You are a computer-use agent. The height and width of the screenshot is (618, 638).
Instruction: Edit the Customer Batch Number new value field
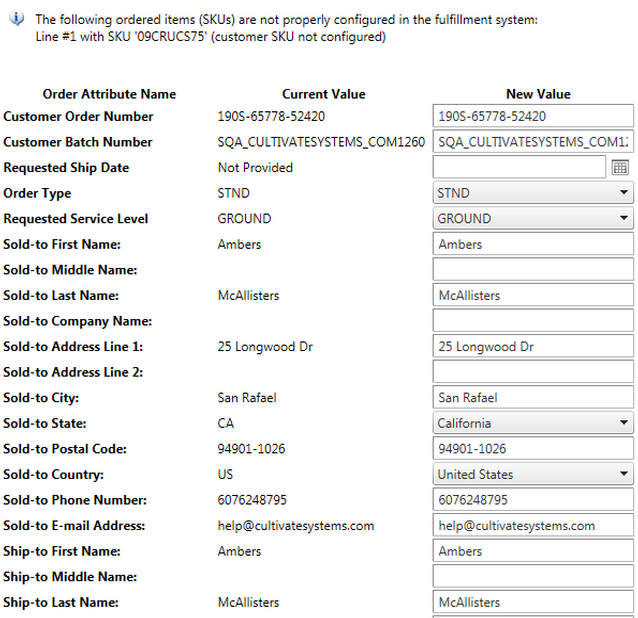tap(533, 142)
